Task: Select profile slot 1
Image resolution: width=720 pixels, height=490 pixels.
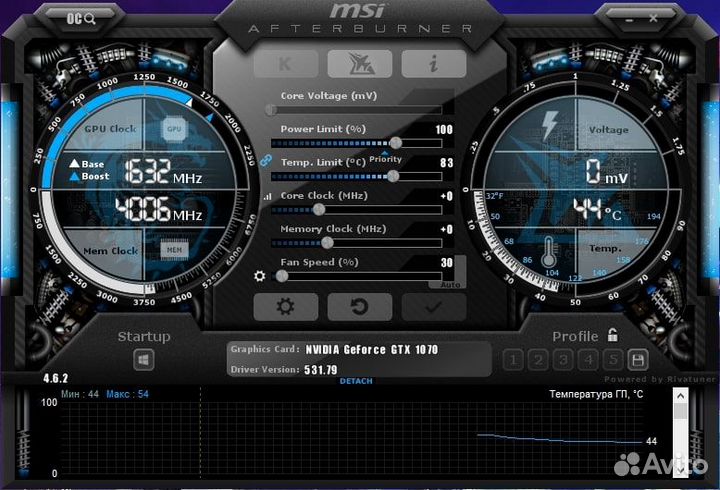Action: click(513, 360)
